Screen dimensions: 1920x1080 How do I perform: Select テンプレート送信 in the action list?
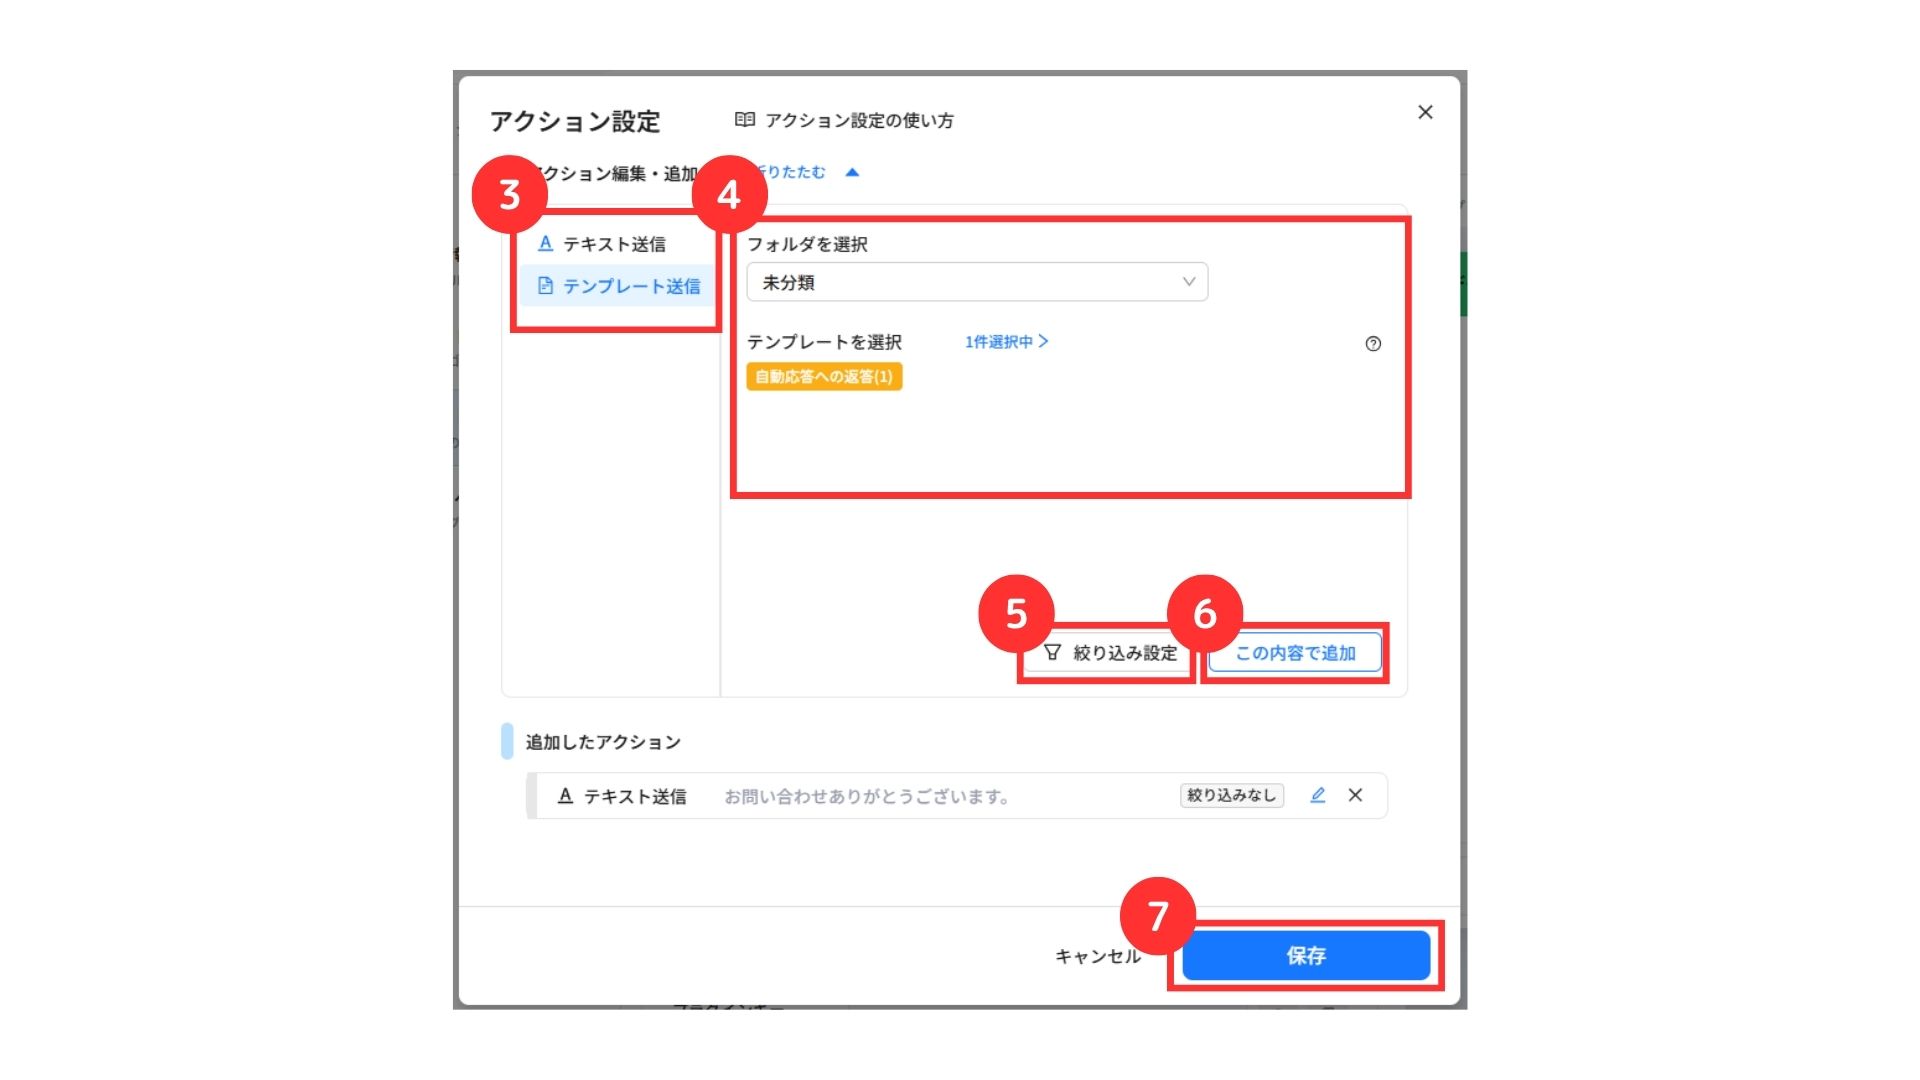(616, 286)
